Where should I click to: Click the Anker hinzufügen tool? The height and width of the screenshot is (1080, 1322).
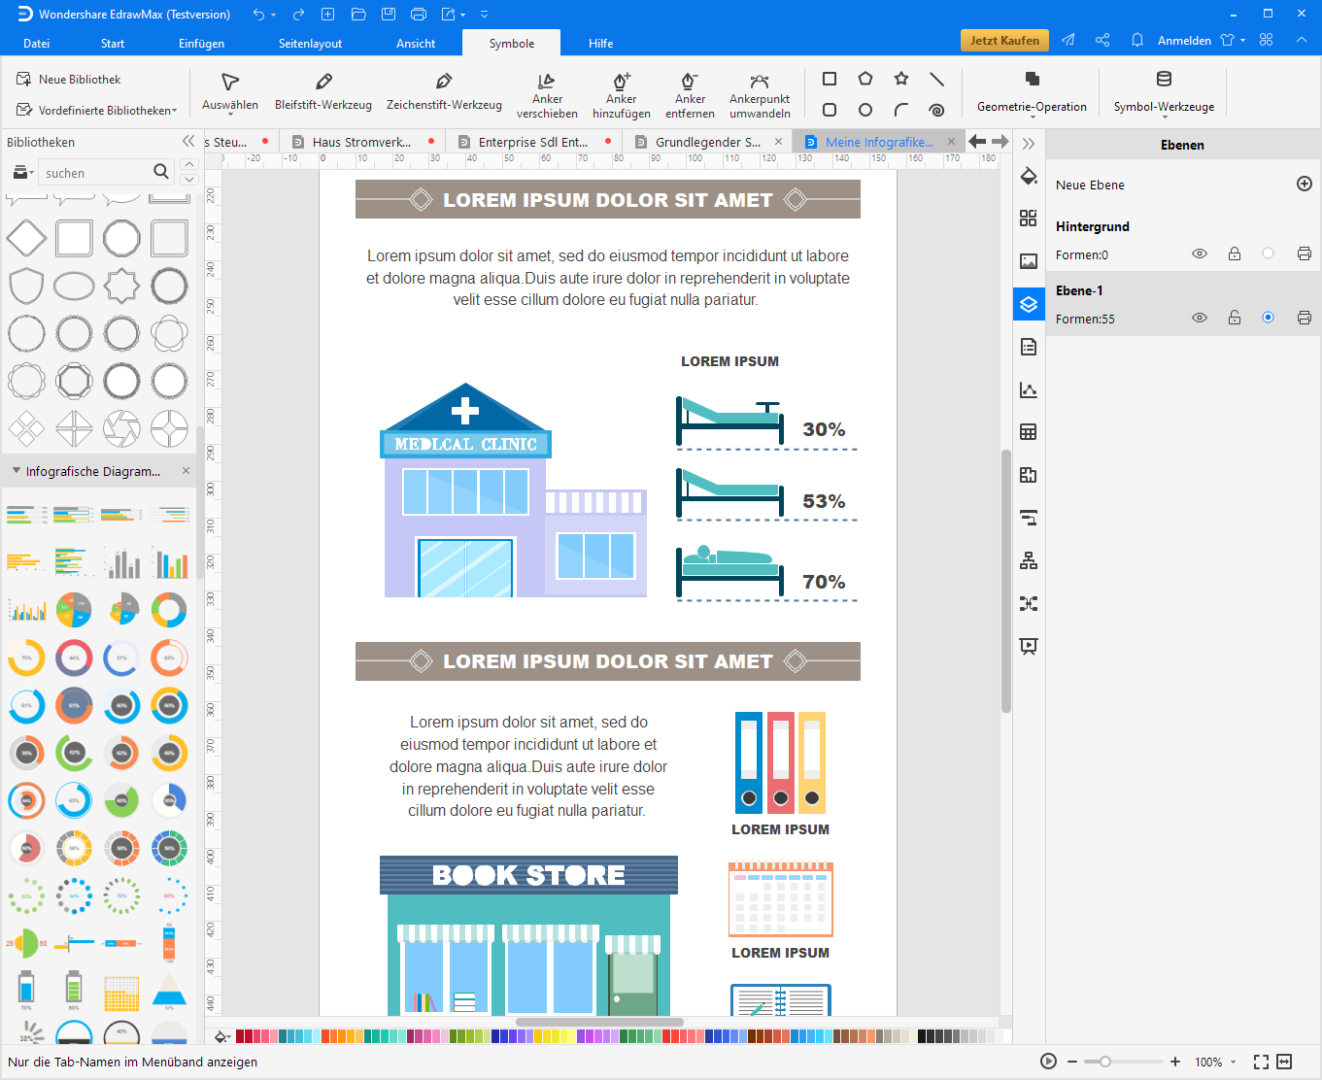tap(621, 93)
